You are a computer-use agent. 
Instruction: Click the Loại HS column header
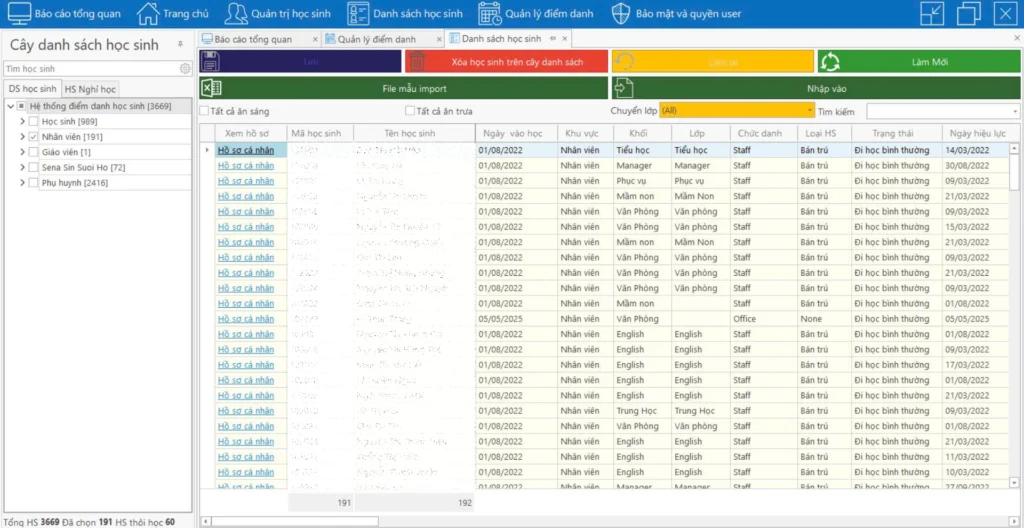pos(824,133)
